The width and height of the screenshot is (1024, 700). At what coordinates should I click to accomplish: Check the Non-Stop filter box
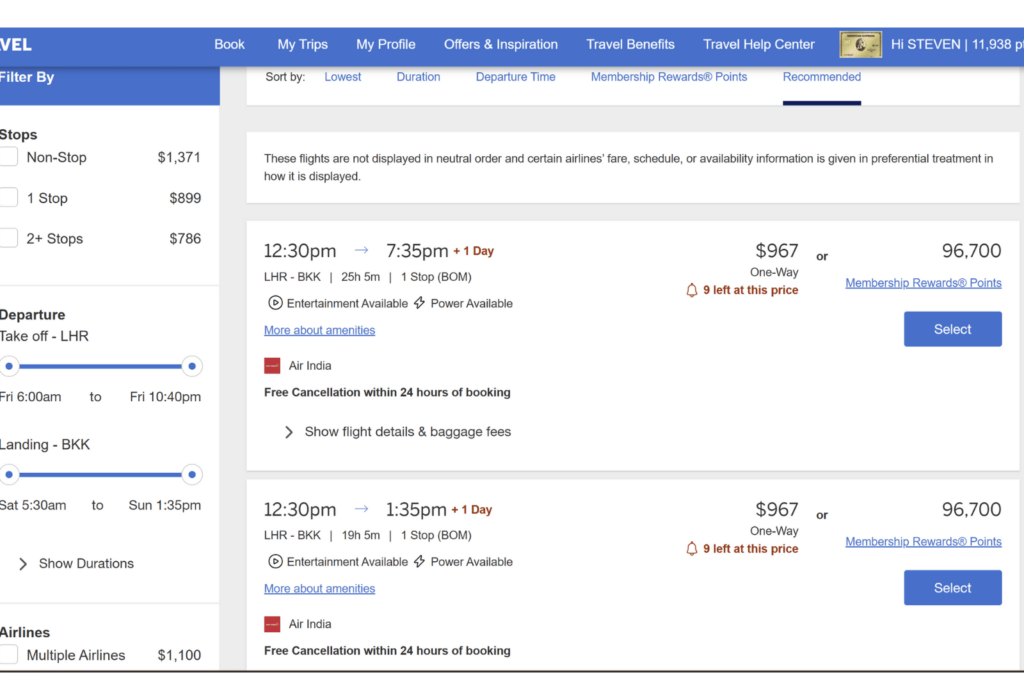coord(8,157)
